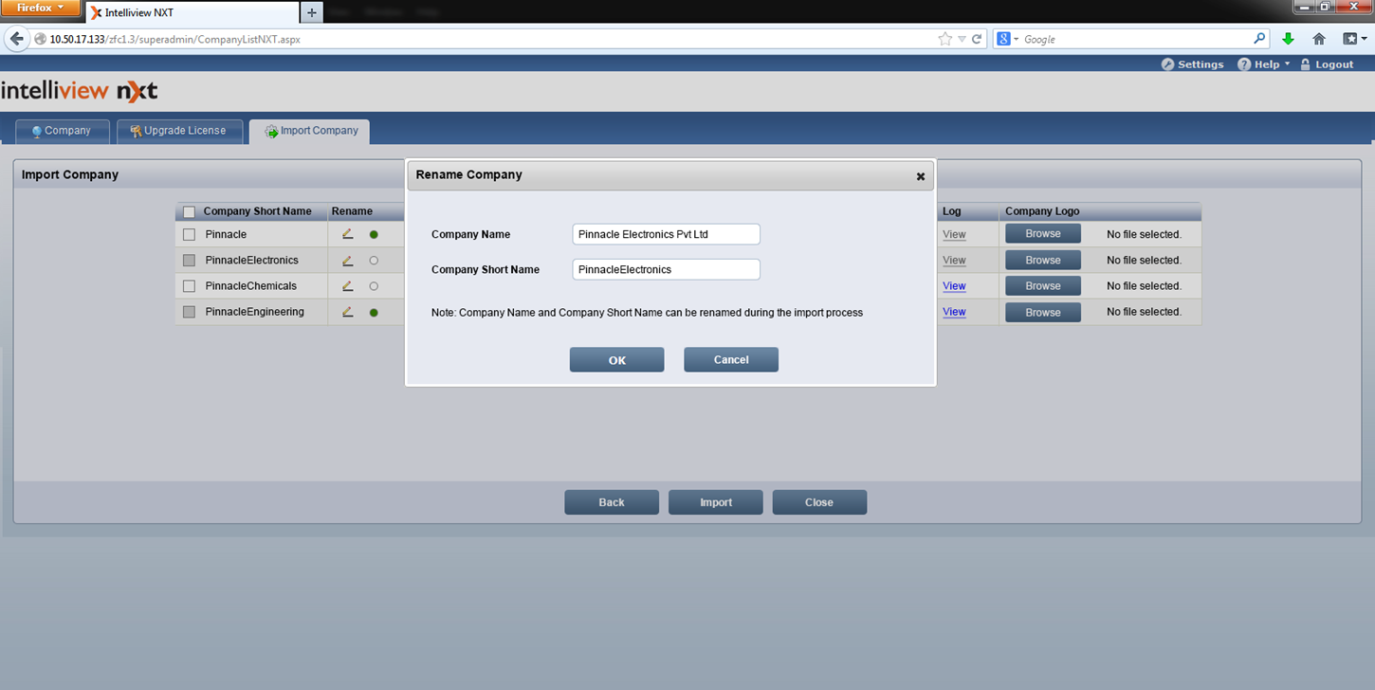Check the Pinnacle company checkbox
The image size is (1375, 690).
tap(189, 235)
